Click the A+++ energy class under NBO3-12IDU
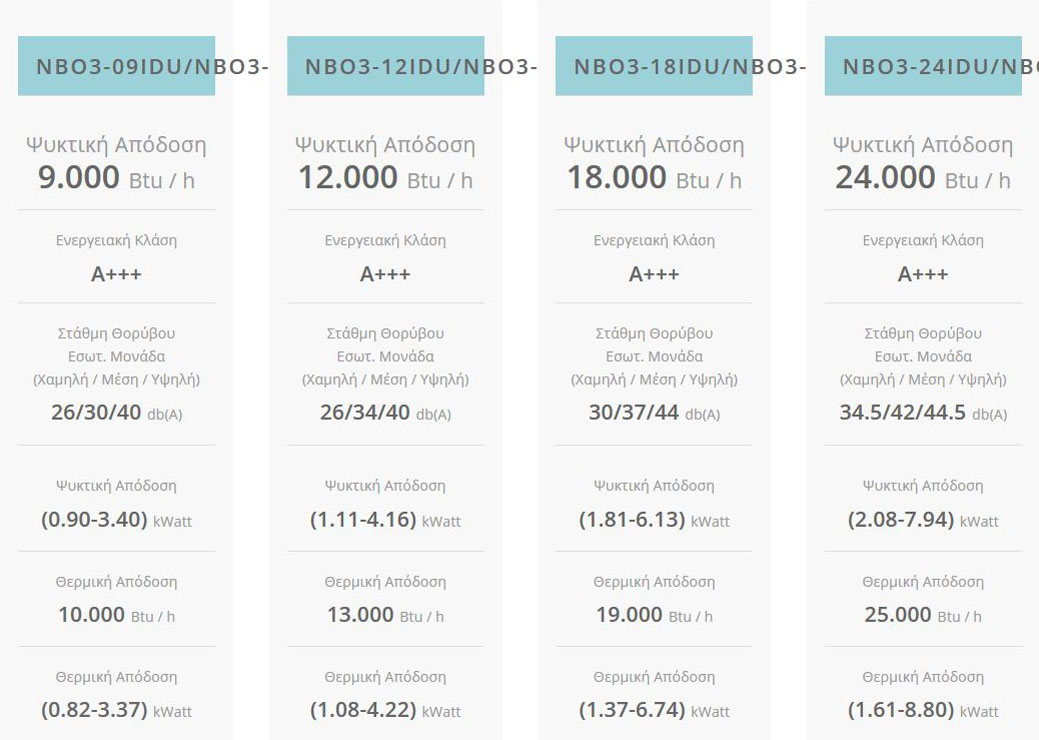 click(x=385, y=274)
